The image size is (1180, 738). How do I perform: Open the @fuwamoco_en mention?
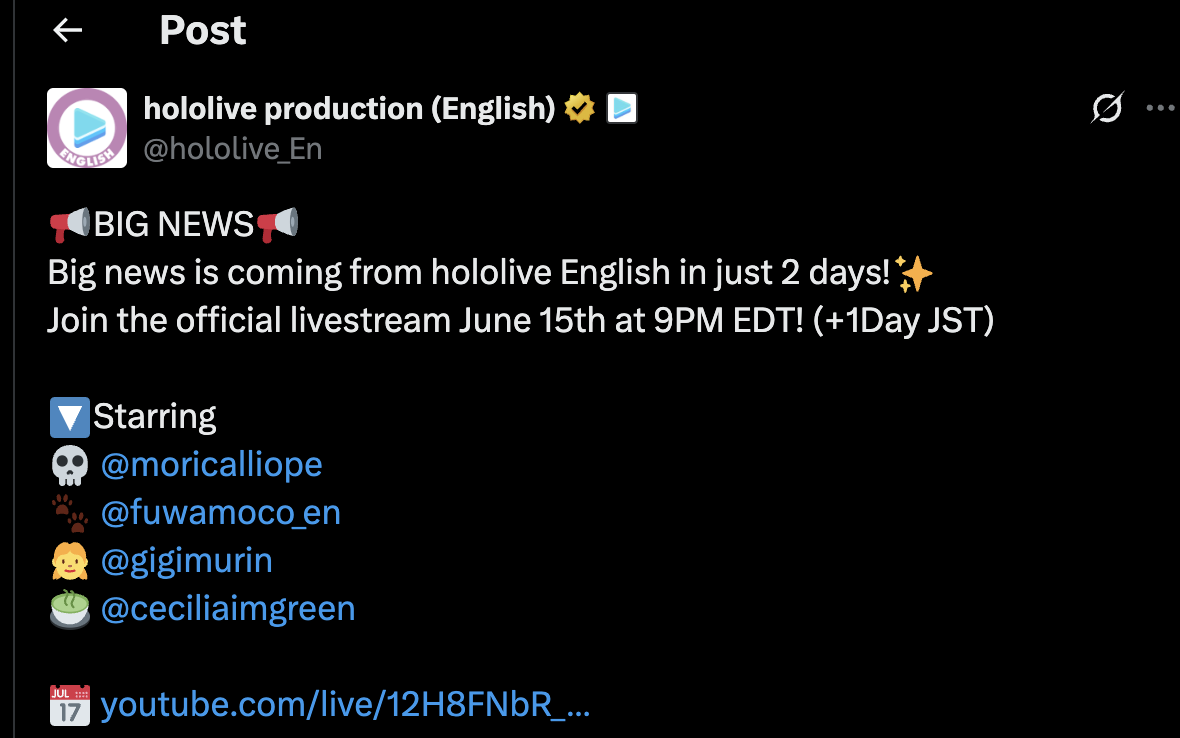(221, 512)
